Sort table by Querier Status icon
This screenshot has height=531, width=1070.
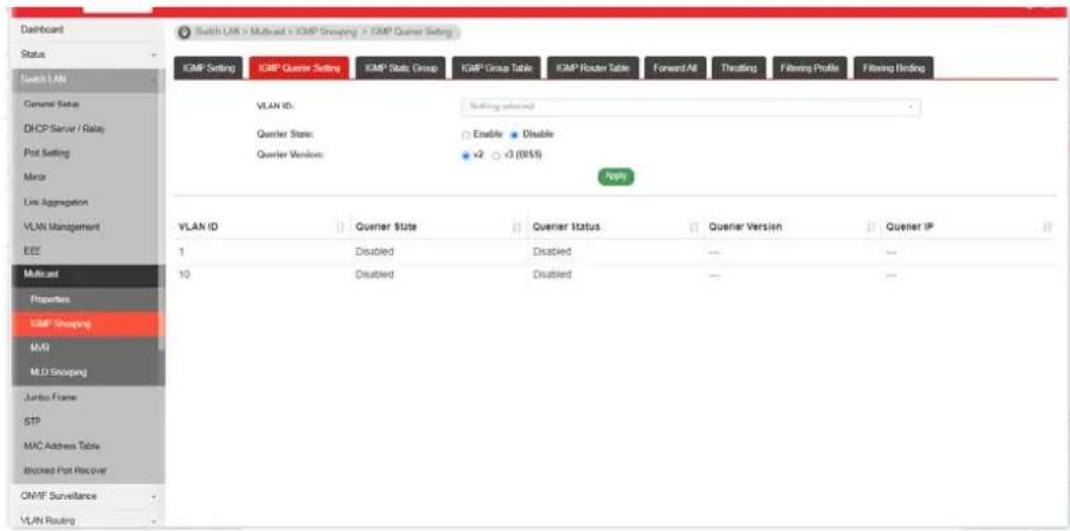pos(695,227)
